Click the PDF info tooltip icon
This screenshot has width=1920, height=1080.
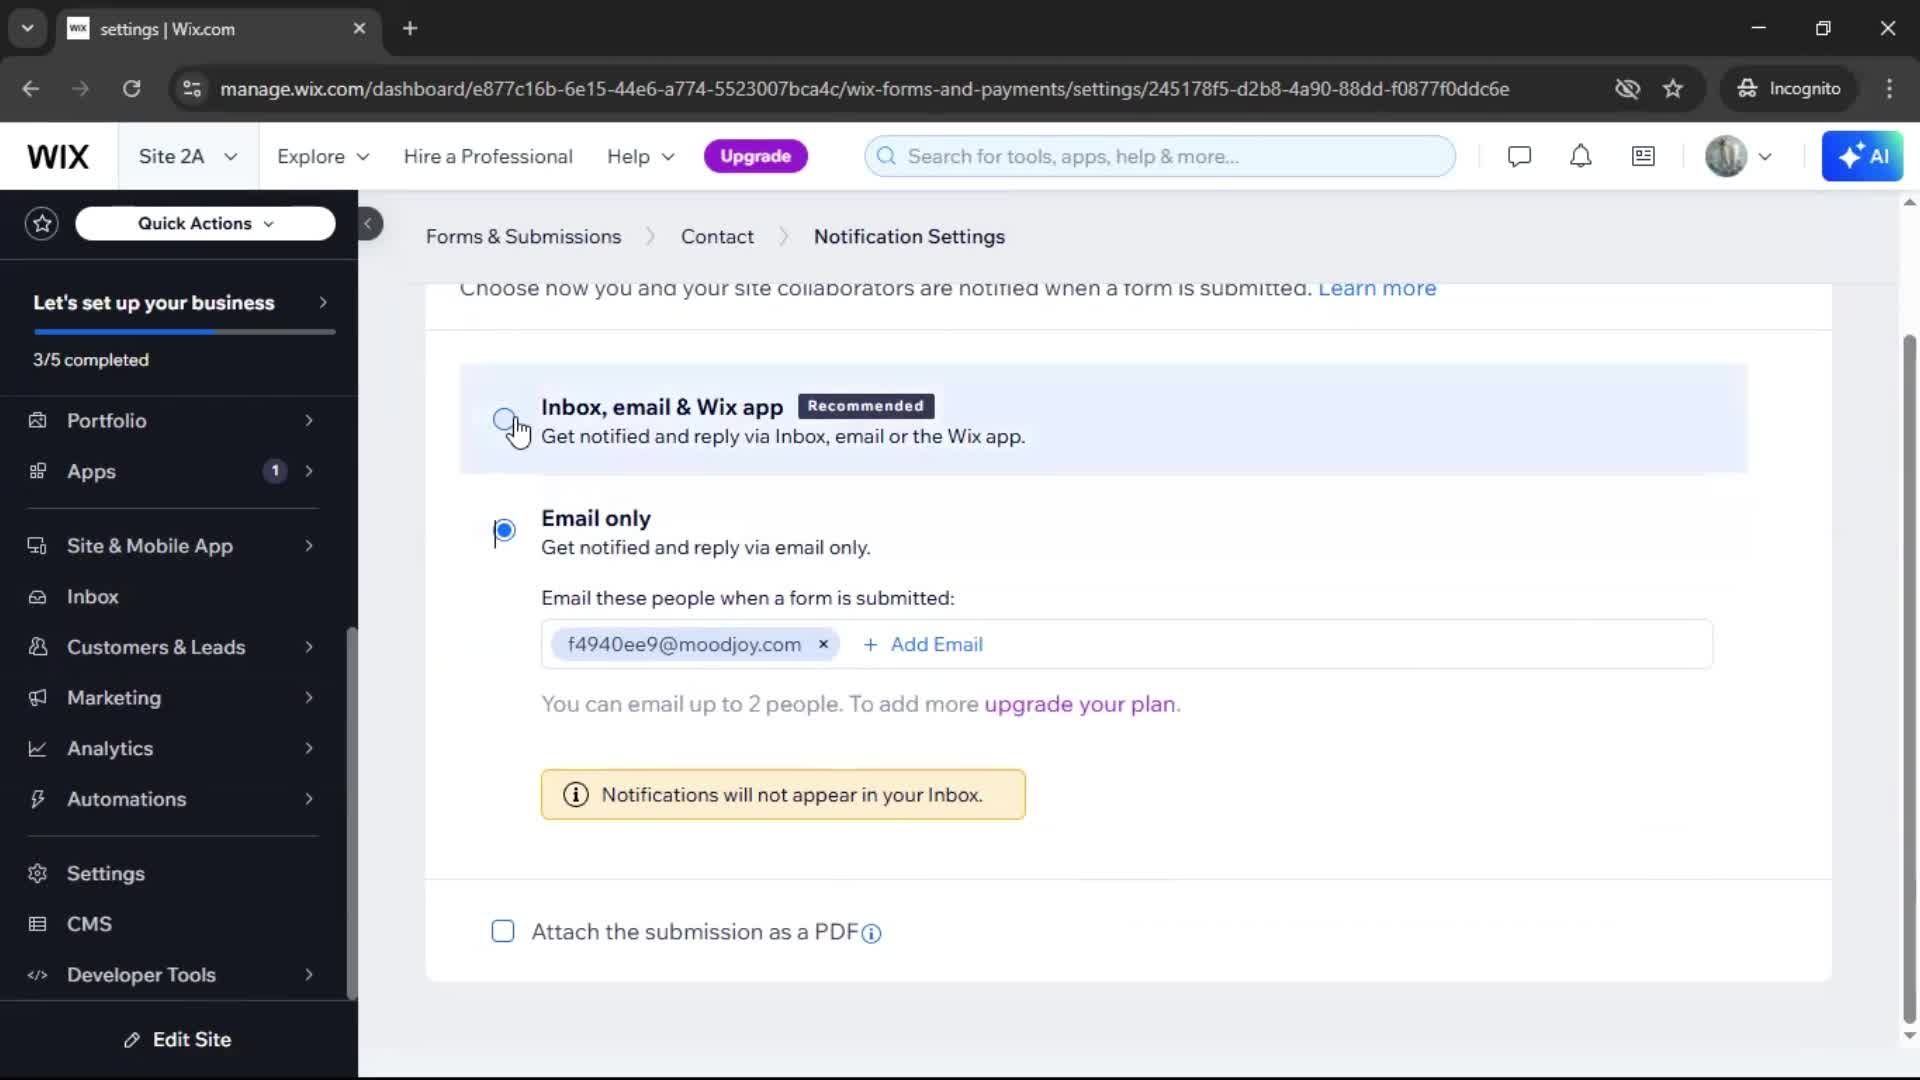pyautogui.click(x=872, y=934)
